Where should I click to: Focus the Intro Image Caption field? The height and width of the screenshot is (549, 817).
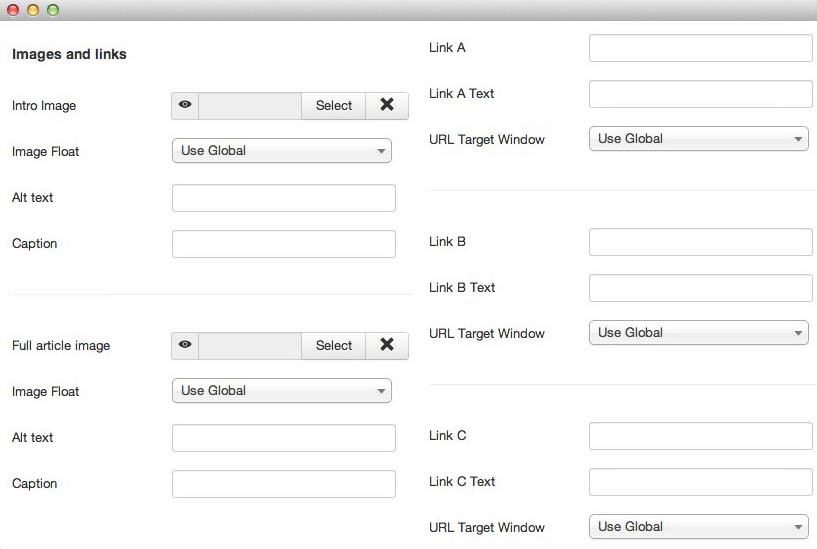[x=284, y=244]
